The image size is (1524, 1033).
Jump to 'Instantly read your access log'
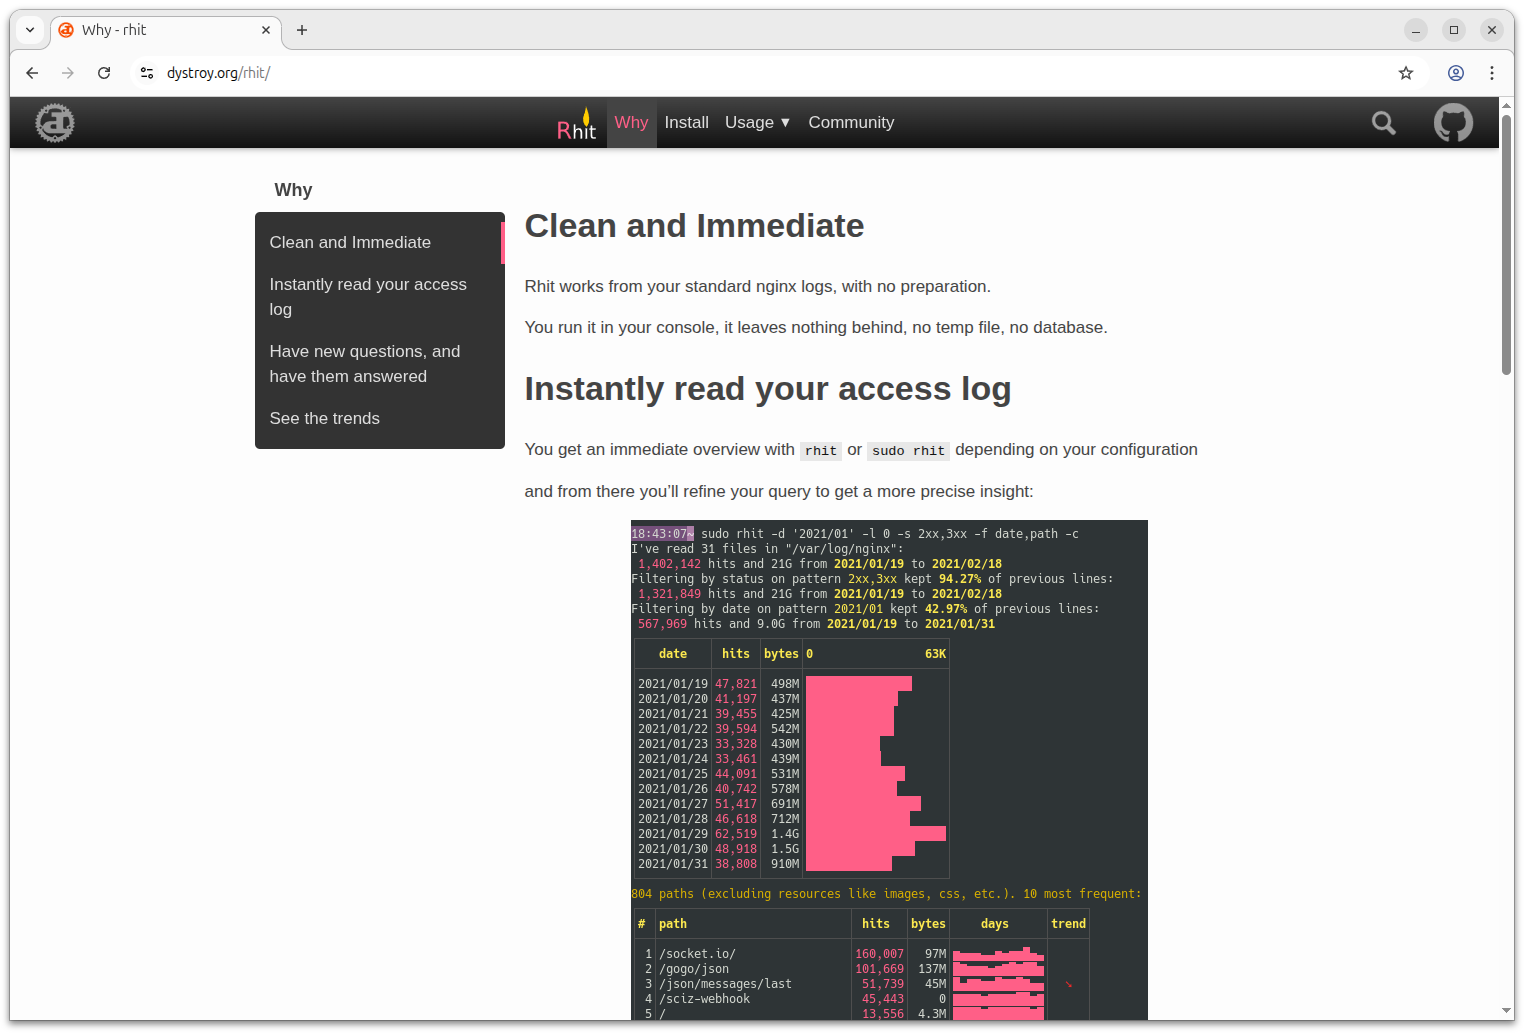click(x=367, y=297)
